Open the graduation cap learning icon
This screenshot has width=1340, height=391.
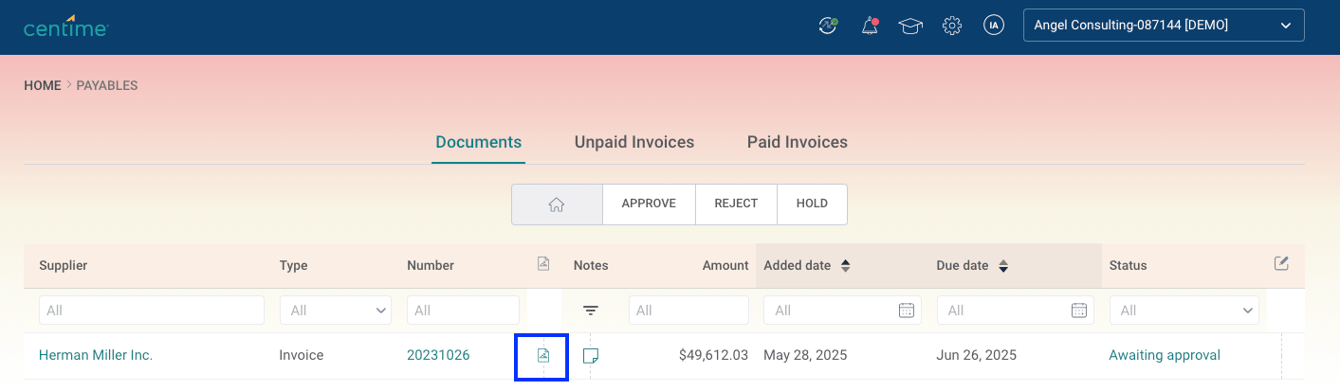tap(910, 26)
